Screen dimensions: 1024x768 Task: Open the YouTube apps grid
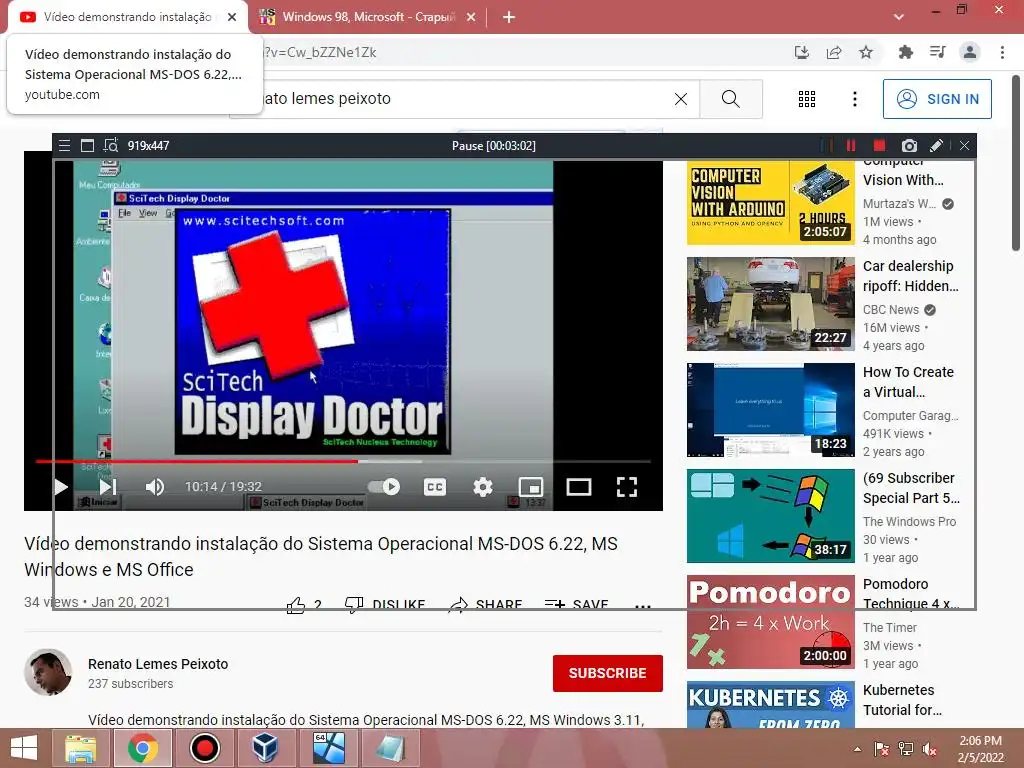click(x=807, y=99)
